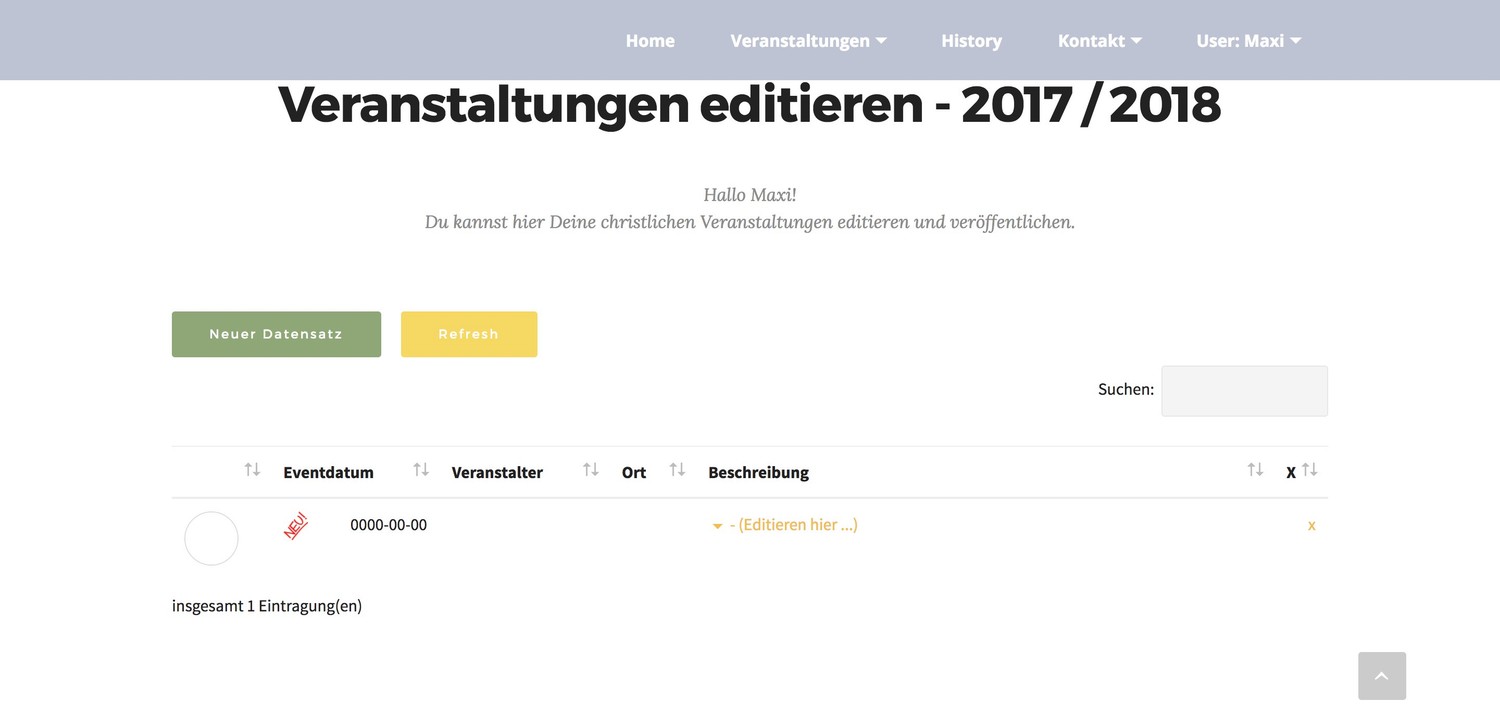Image resolution: width=1500 pixels, height=726 pixels.
Task: Expand the Kontakt dropdown menu
Action: [1099, 41]
